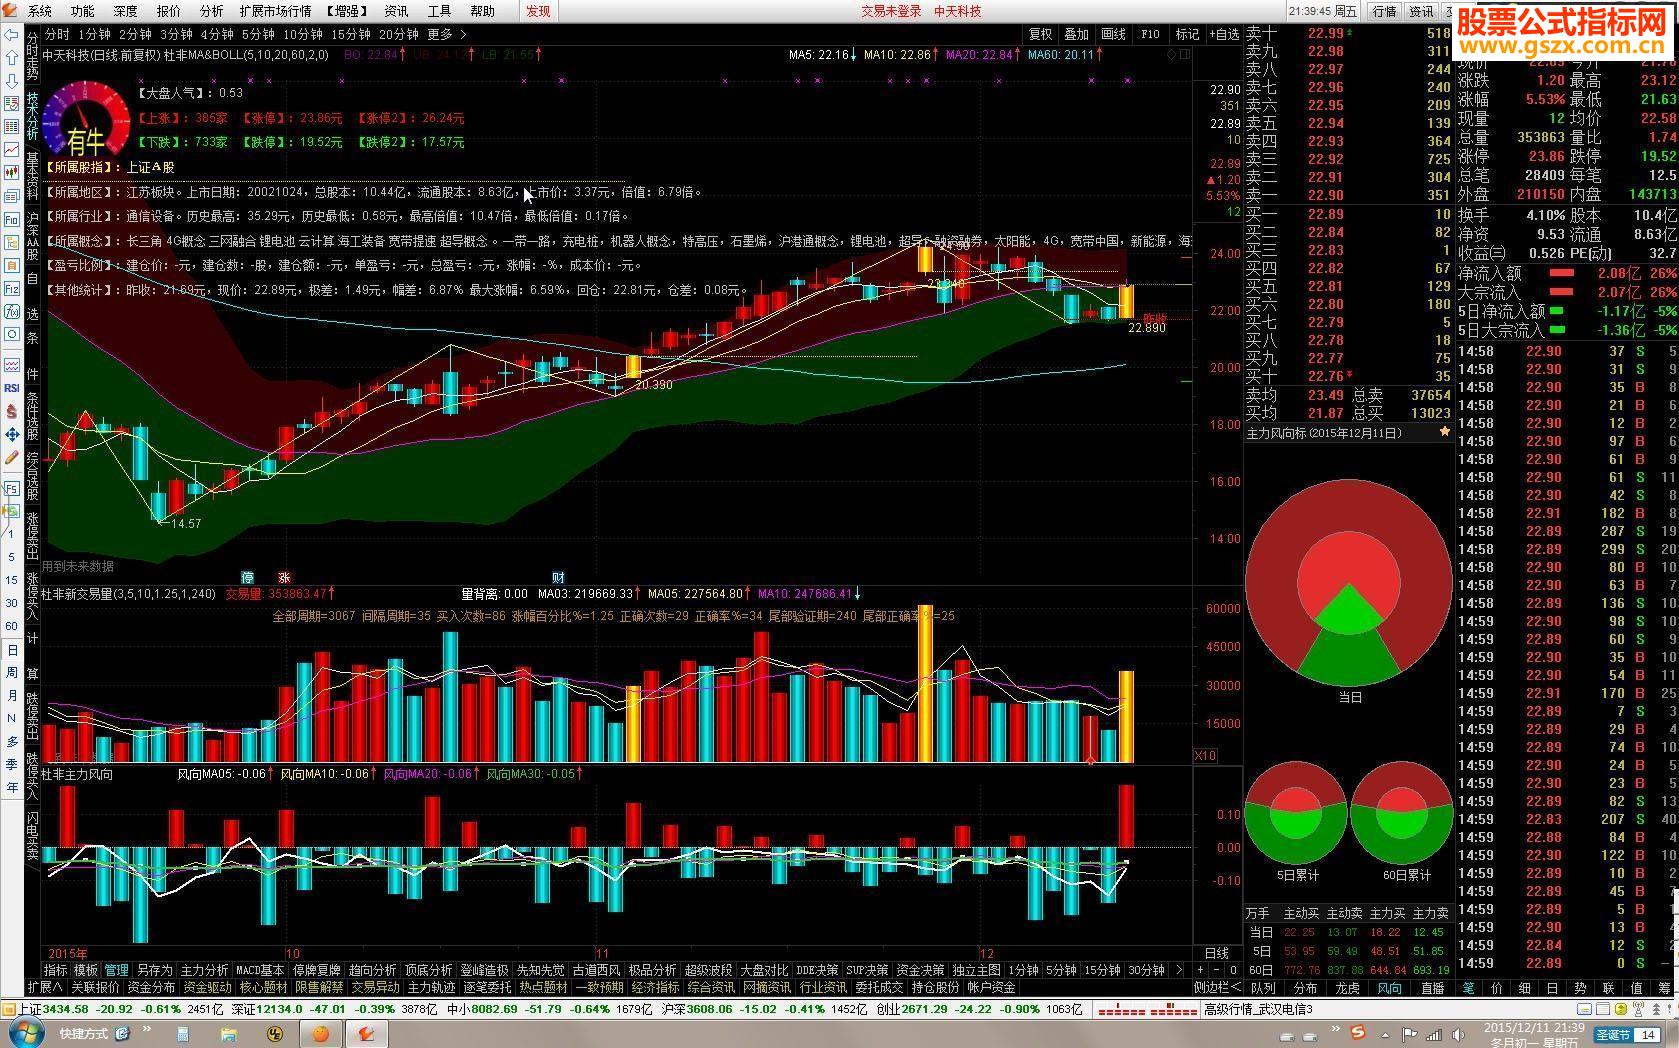Select the MACD基本 indicator tab

tap(260, 970)
